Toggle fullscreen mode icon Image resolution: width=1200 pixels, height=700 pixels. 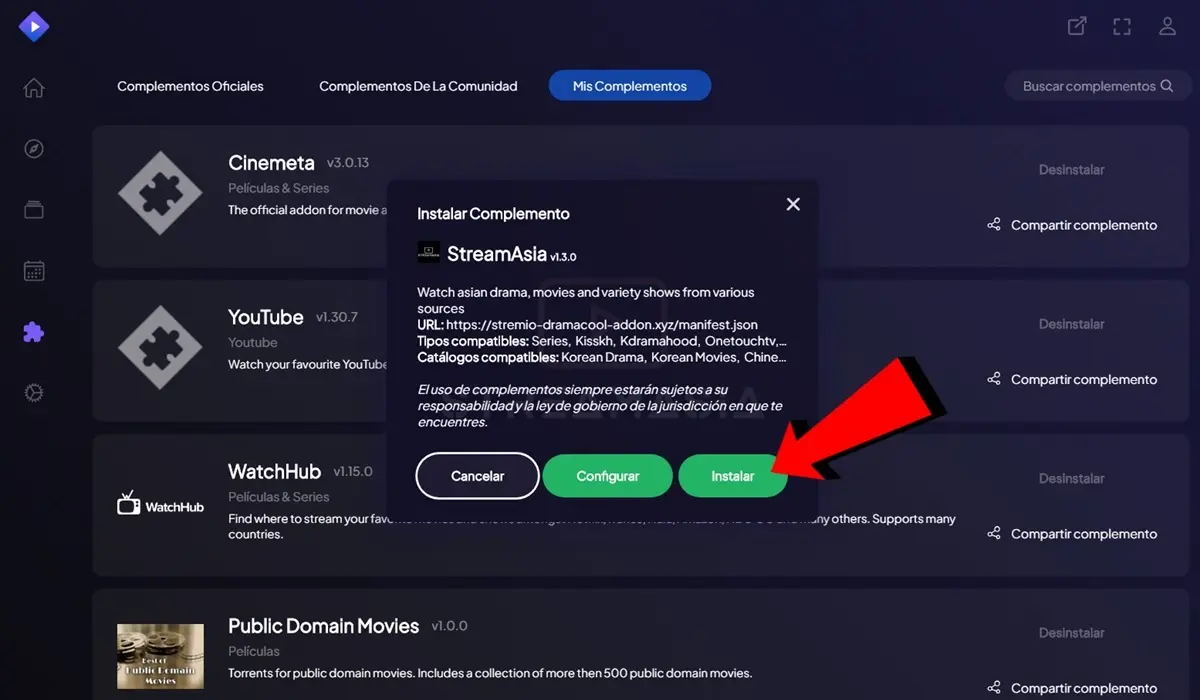point(1122,27)
